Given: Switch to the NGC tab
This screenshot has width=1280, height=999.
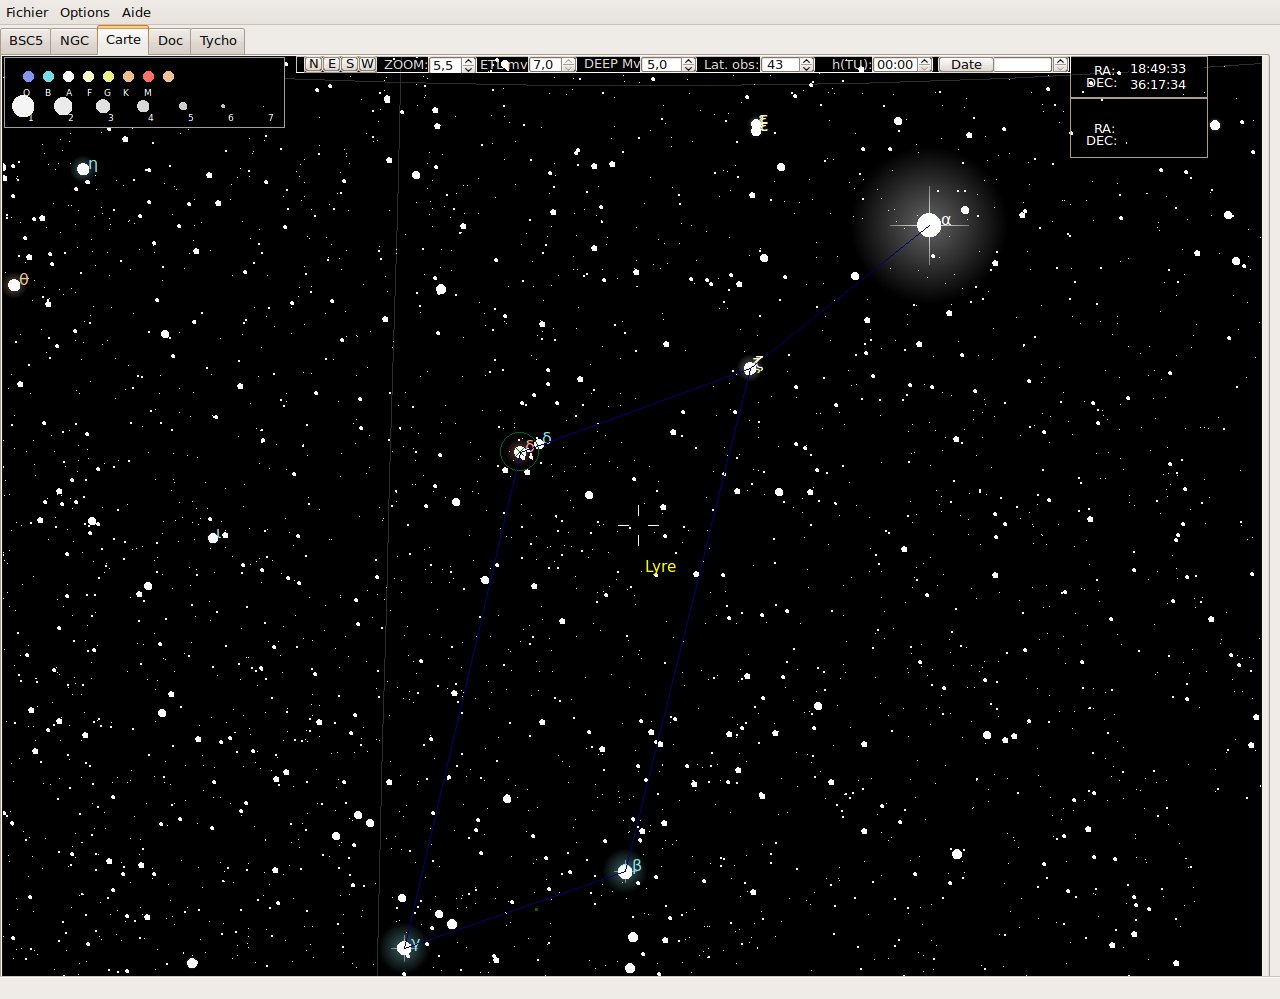Looking at the screenshot, I should point(74,40).
